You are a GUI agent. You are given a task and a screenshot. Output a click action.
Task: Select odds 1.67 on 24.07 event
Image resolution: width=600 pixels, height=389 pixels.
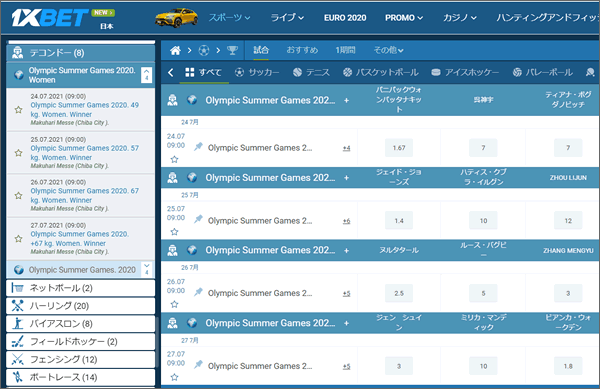tap(399, 148)
